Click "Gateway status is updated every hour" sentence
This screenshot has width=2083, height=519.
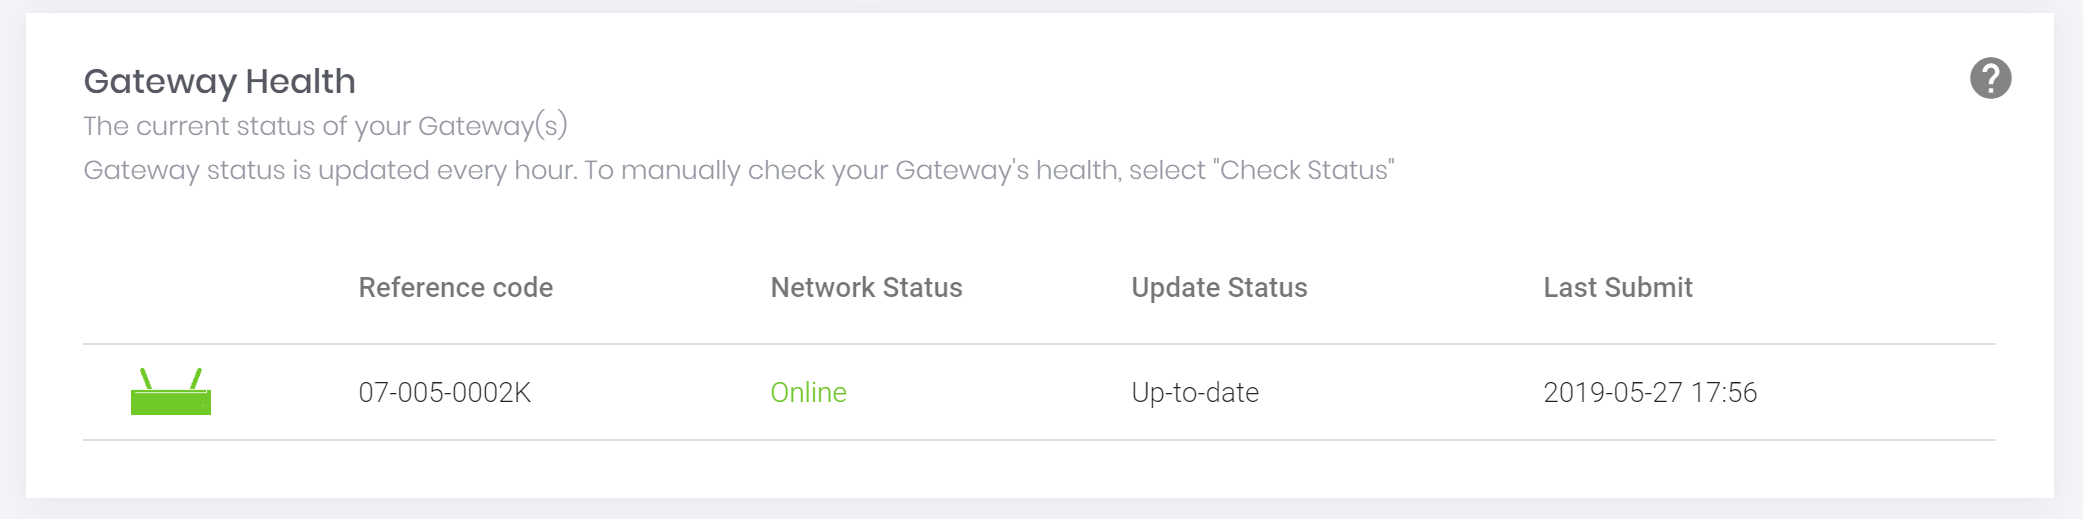[x=330, y=170]
